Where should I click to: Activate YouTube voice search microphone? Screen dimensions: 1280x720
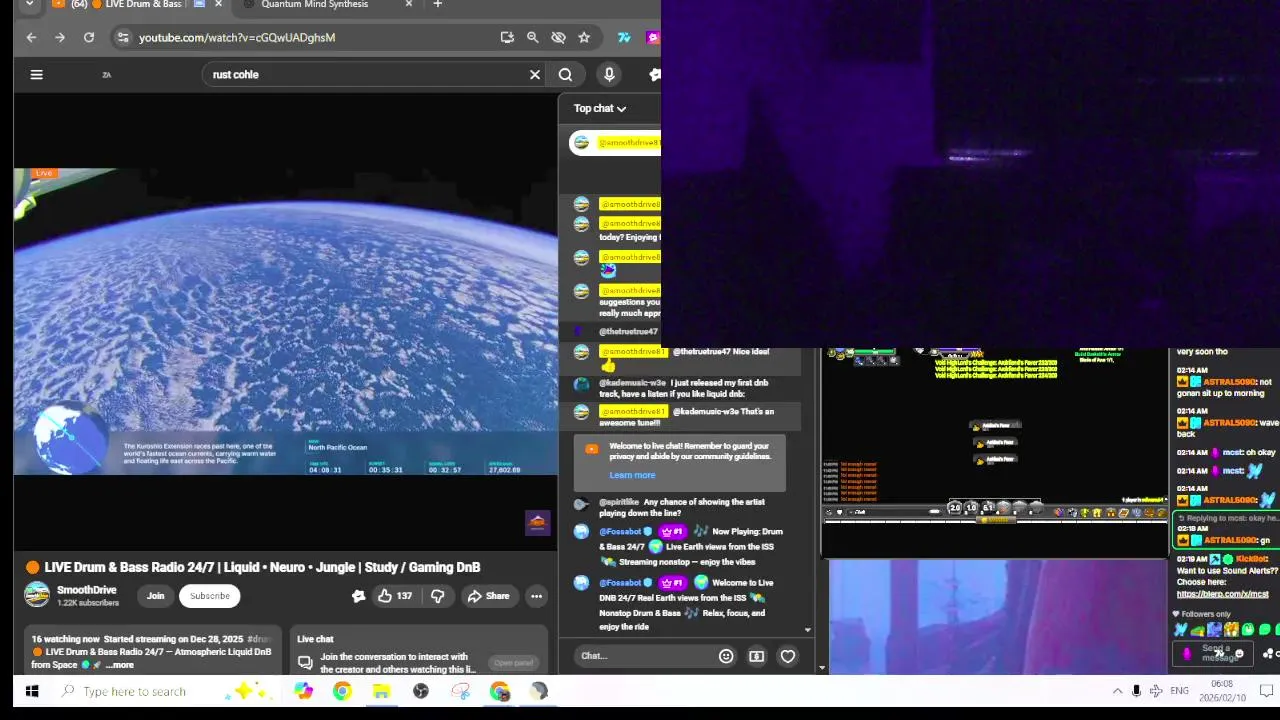pyautogui.click(x=609, y=74)
